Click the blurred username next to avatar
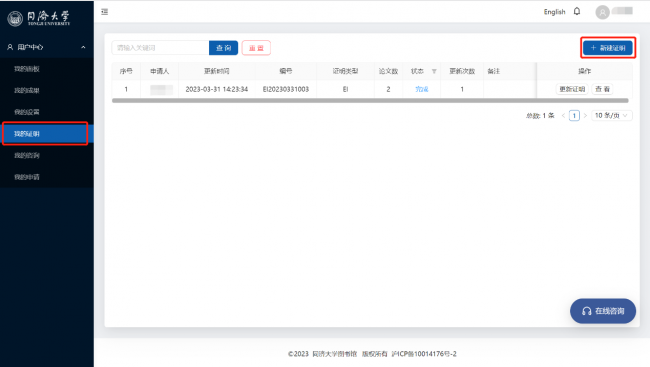Image resolution: width=650 pixels, height=367 pixels. [622, 11]
